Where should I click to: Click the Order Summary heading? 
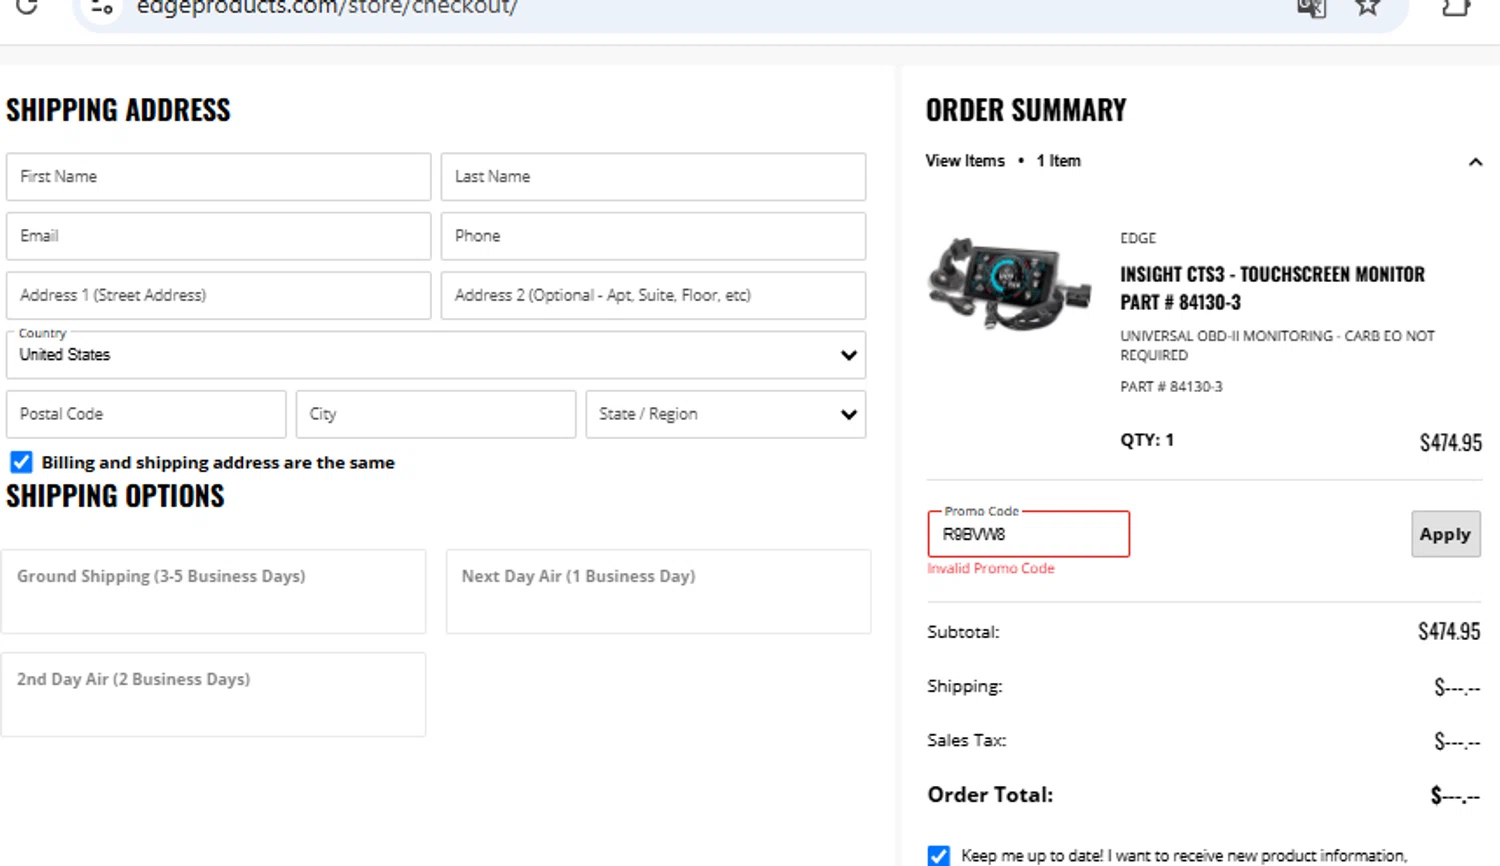(1026, 110)
